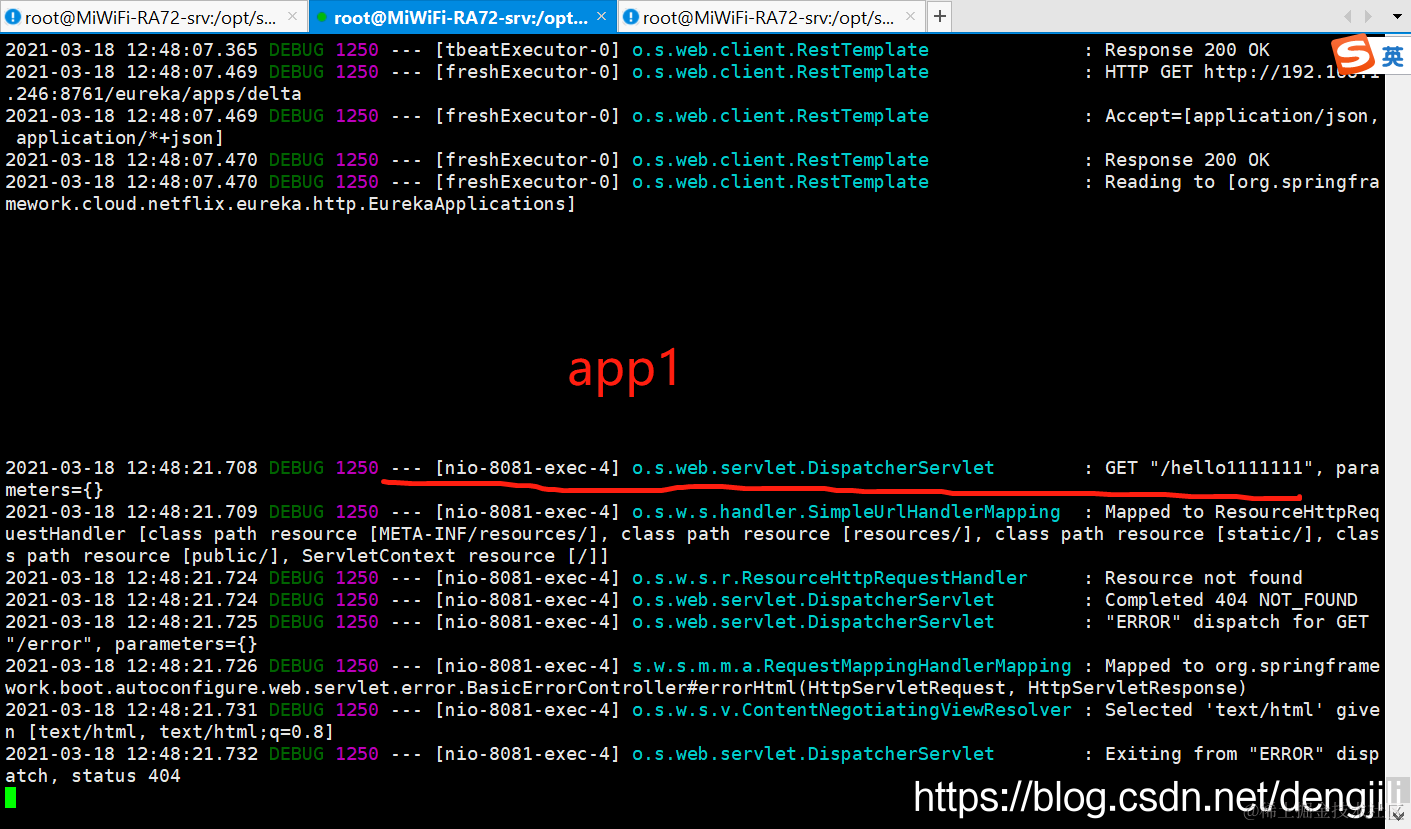Click "mework.cloud.netflix.eureka.http.EurekaApplications]" line
The width and height of the screenshot is (1411, 829).
[290, 204]
